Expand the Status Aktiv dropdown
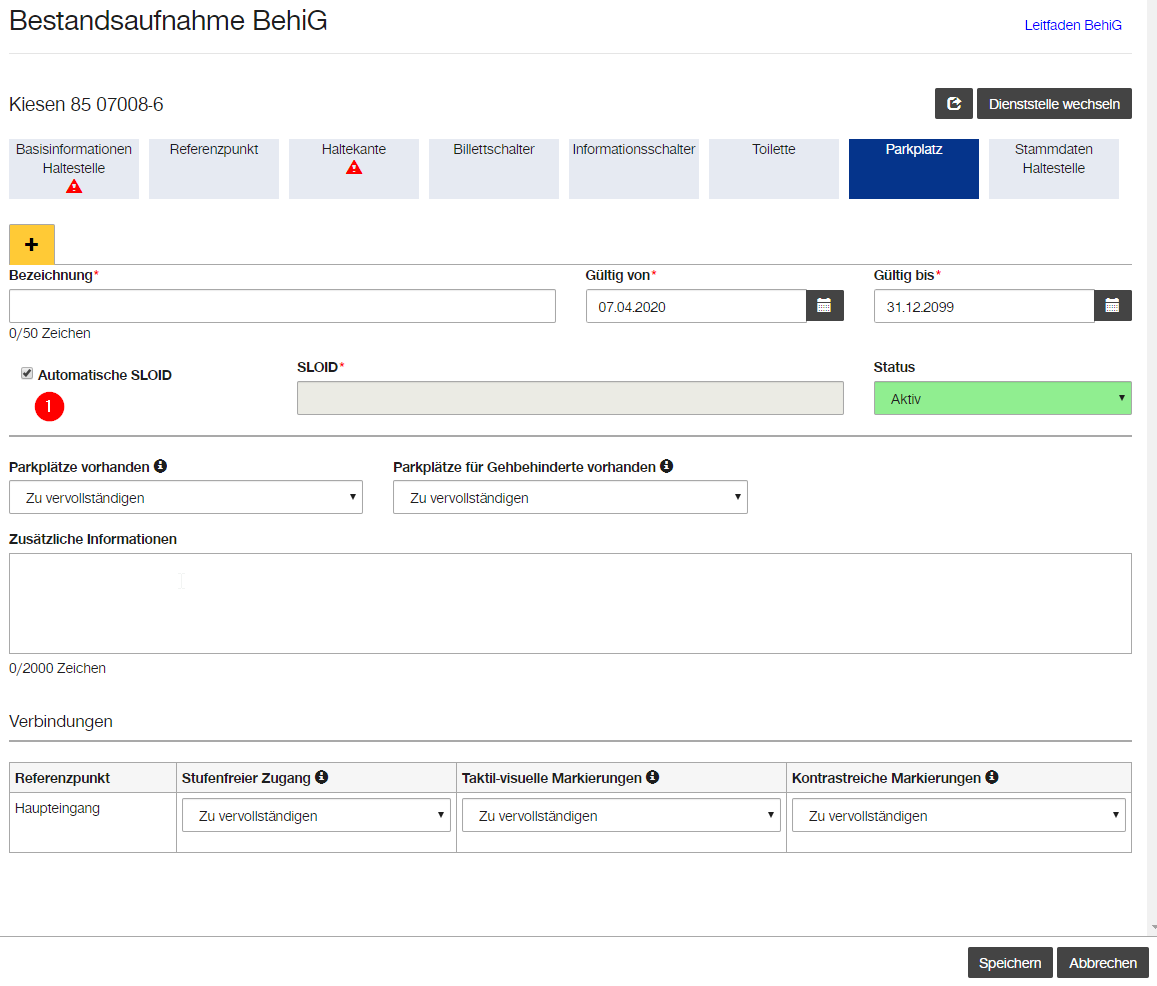This screenshot has height=986, width=1157. click(1002, 398)
